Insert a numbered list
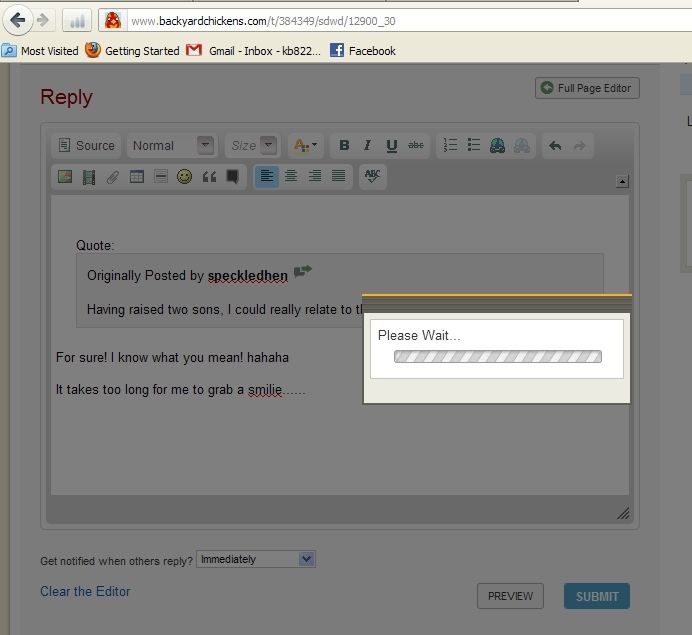Image resolution: width=692 pixels, height=635 pixels. coord(450,146)
